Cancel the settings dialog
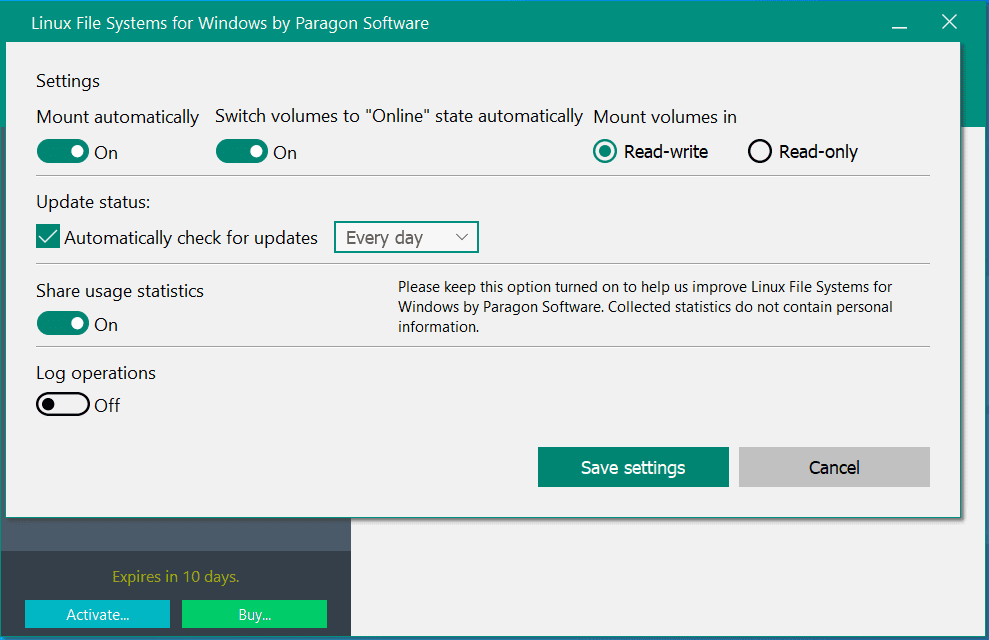This screenshot has height=640, width=989. pos(834,467)
